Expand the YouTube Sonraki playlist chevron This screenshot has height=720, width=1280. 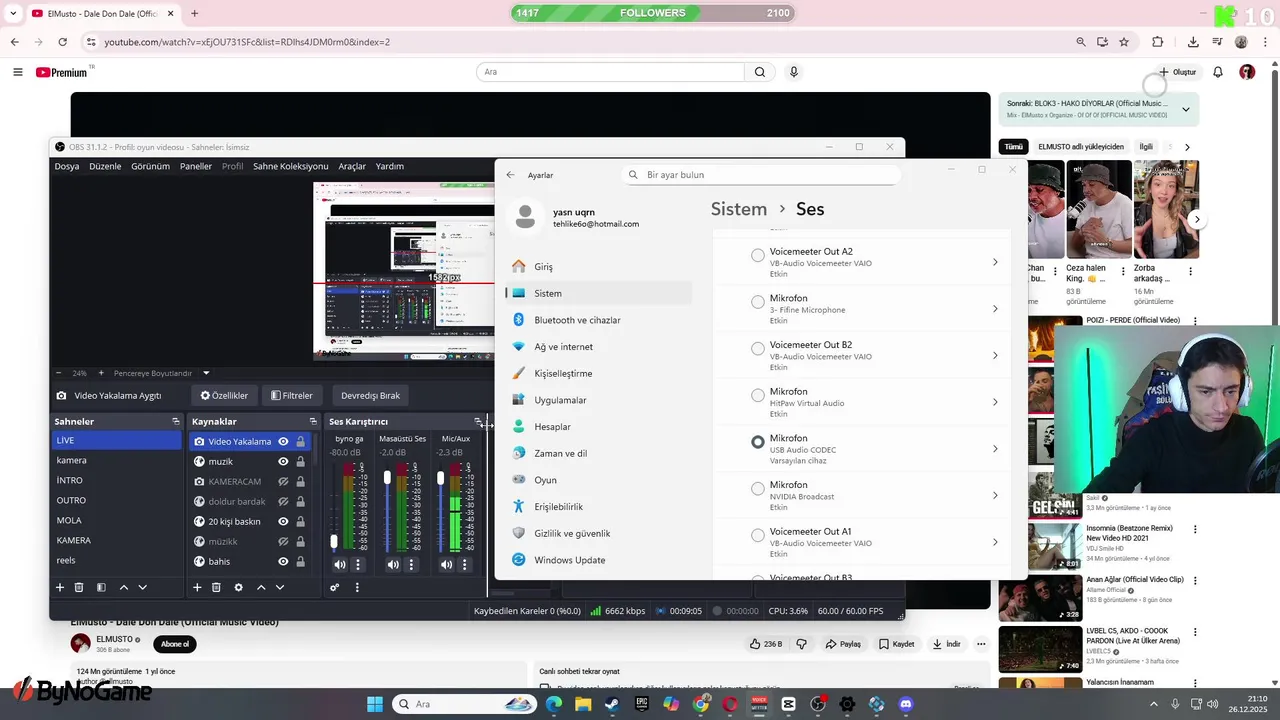pos(1186,109)
